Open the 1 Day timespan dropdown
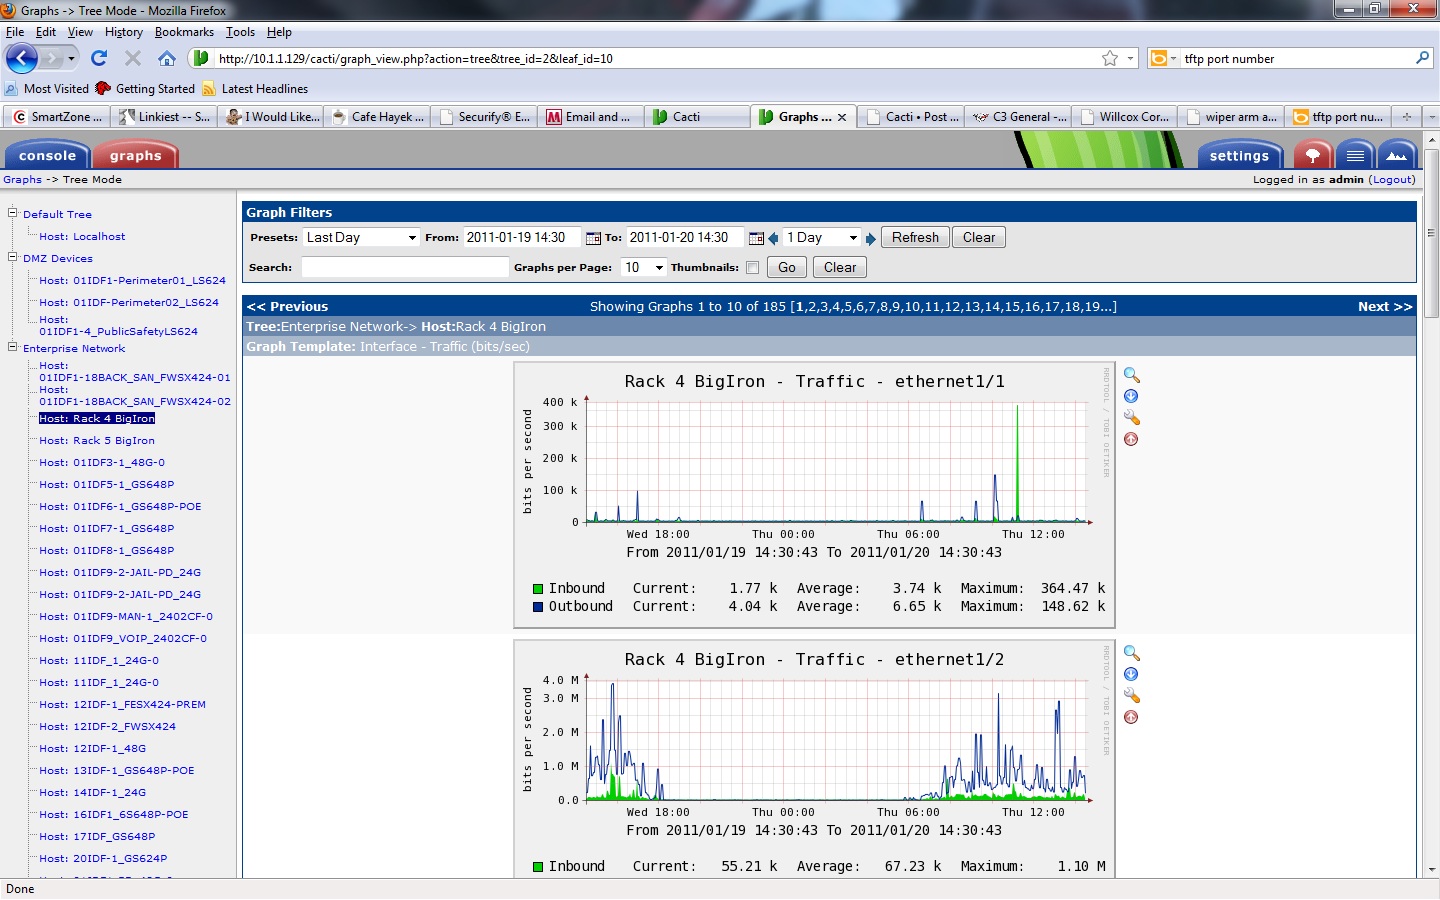This screenshot has width=1440, height=900. (x=822, y=238)
